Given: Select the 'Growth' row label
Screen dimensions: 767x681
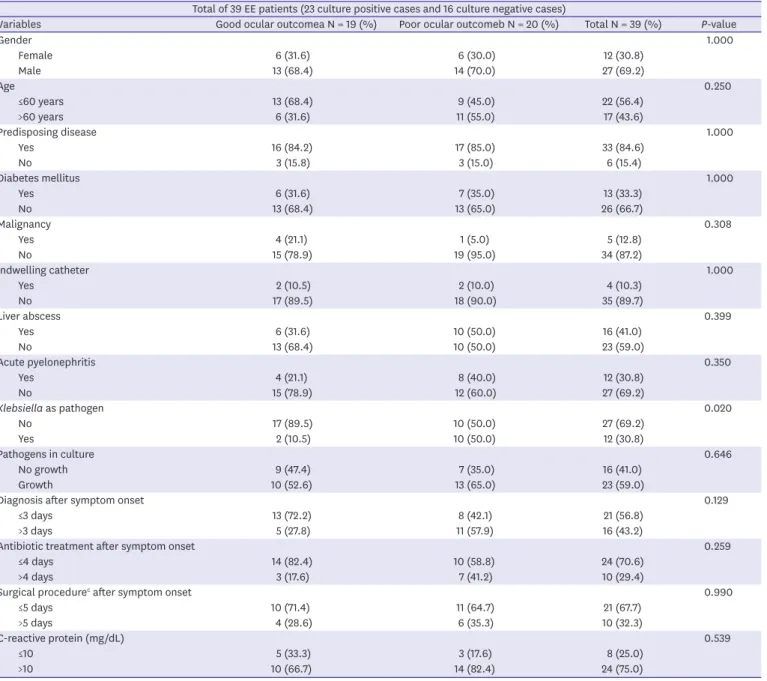Looking at the screenshot, I should click(35, 484).
